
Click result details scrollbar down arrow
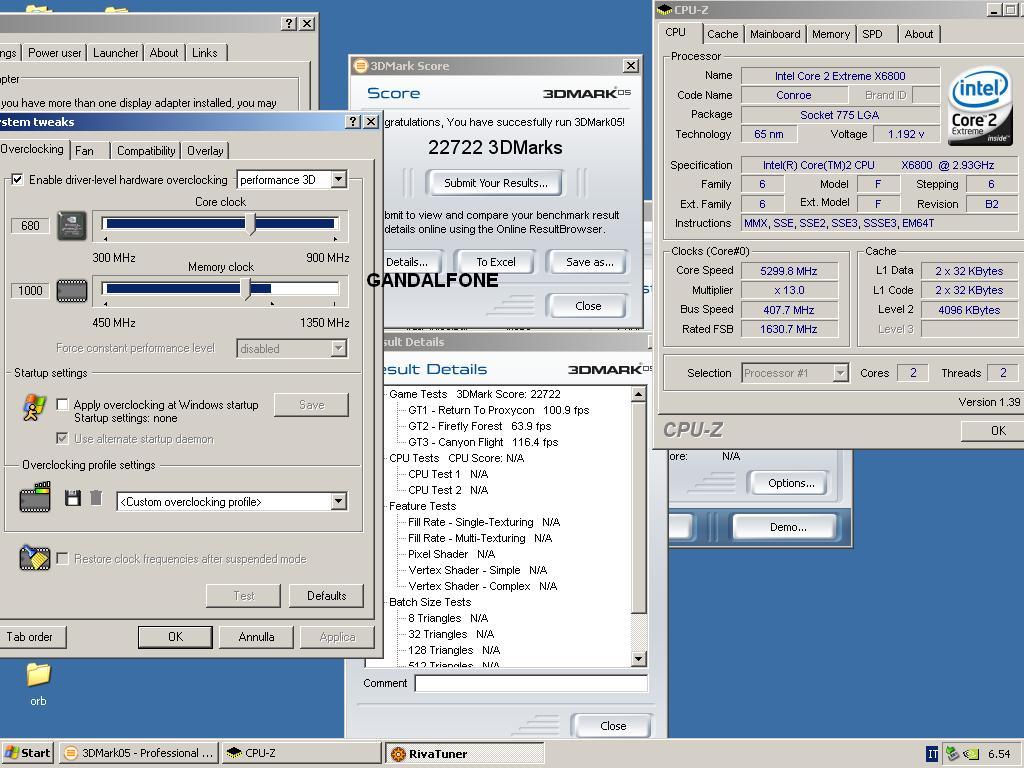click(639, 658)
